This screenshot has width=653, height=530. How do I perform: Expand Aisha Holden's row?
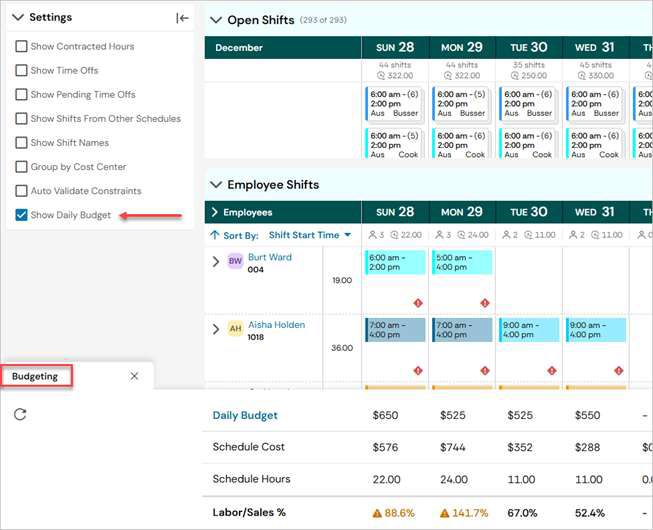tap(216, 329)
